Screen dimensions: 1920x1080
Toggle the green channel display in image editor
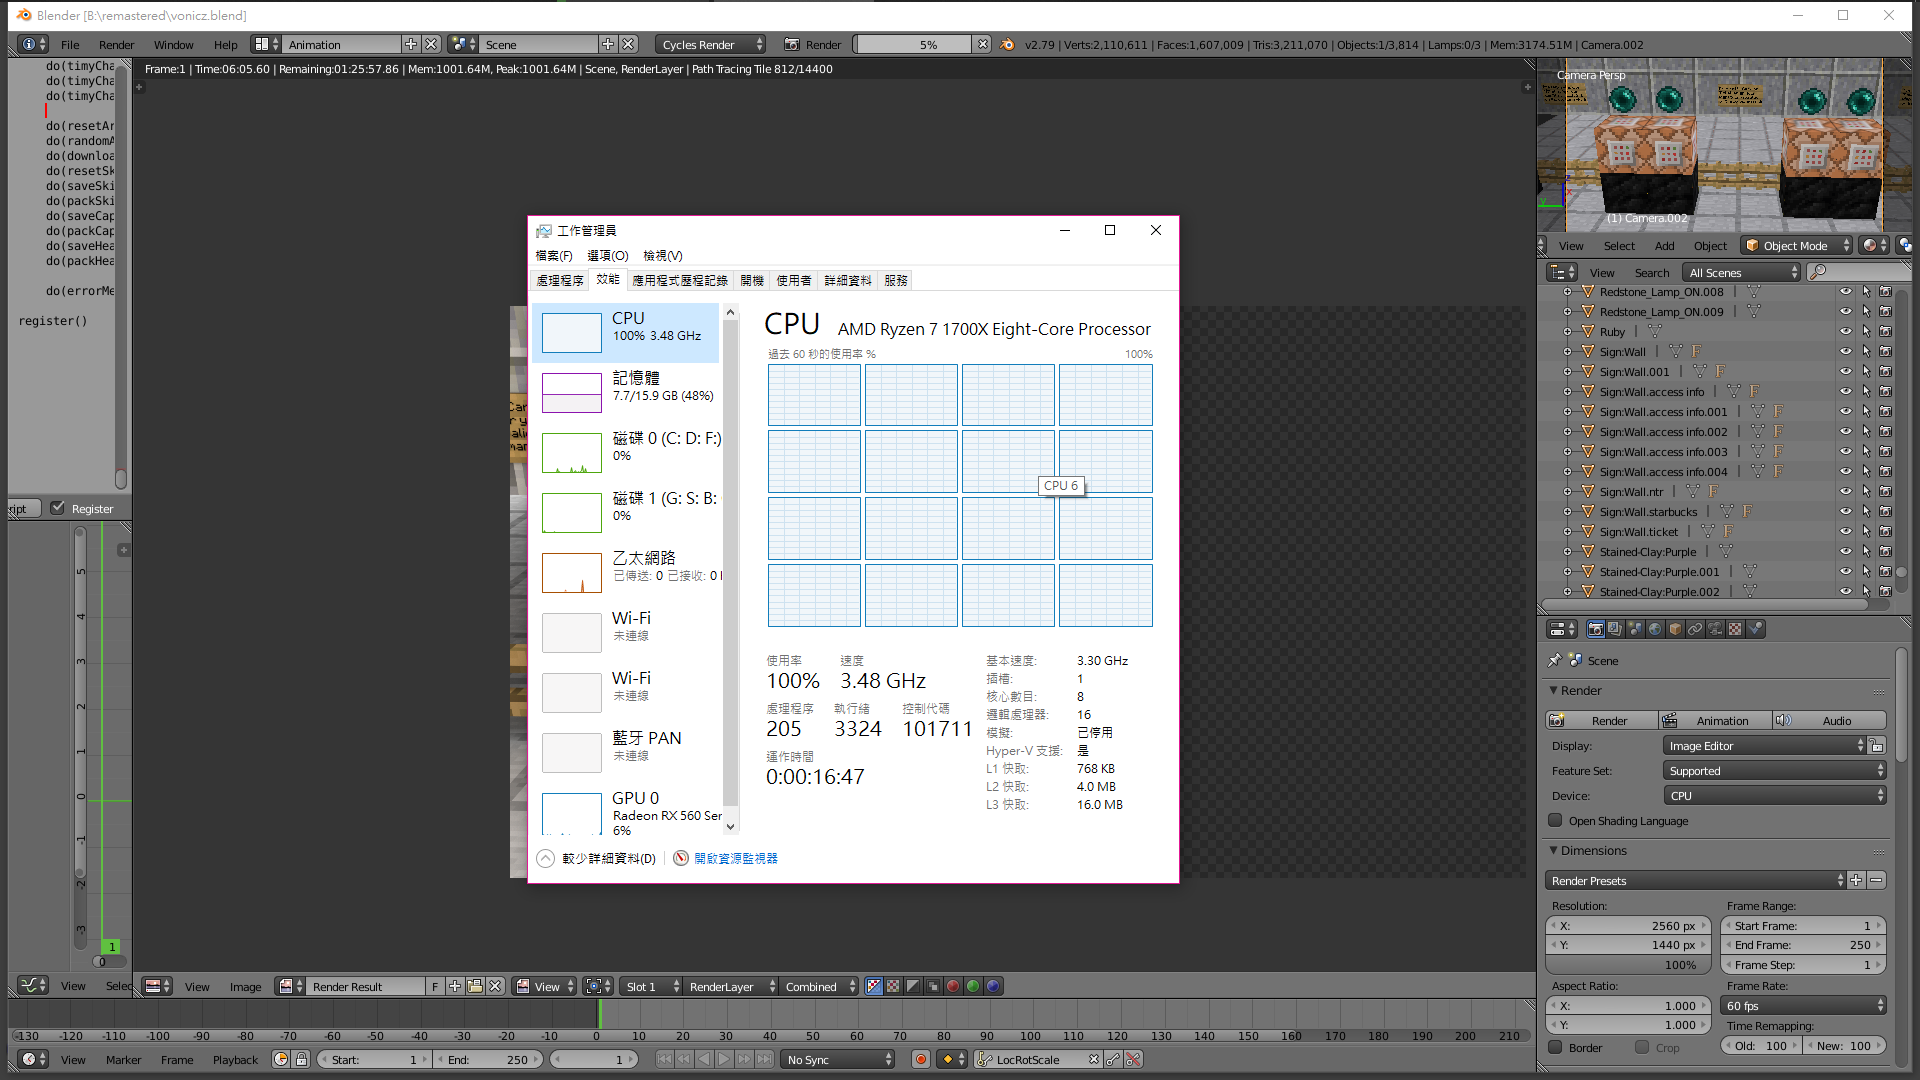click(973, 987)
